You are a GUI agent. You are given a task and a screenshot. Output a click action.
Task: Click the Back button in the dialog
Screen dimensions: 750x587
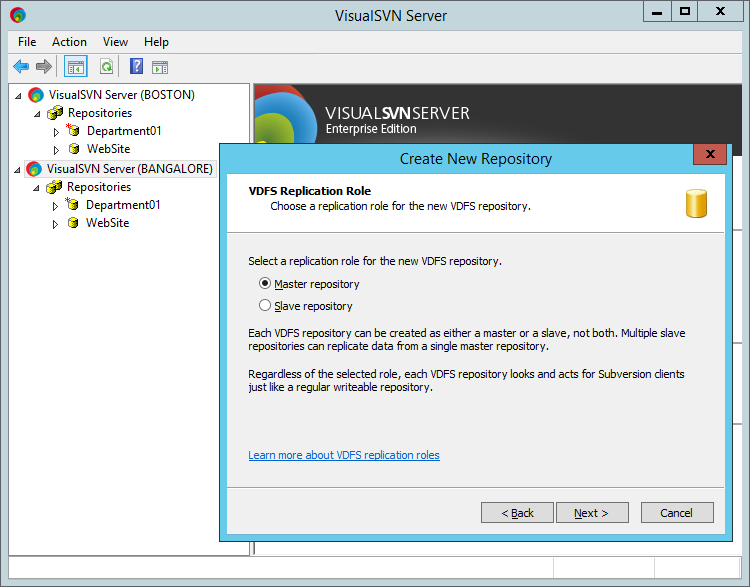coord(517,512)
